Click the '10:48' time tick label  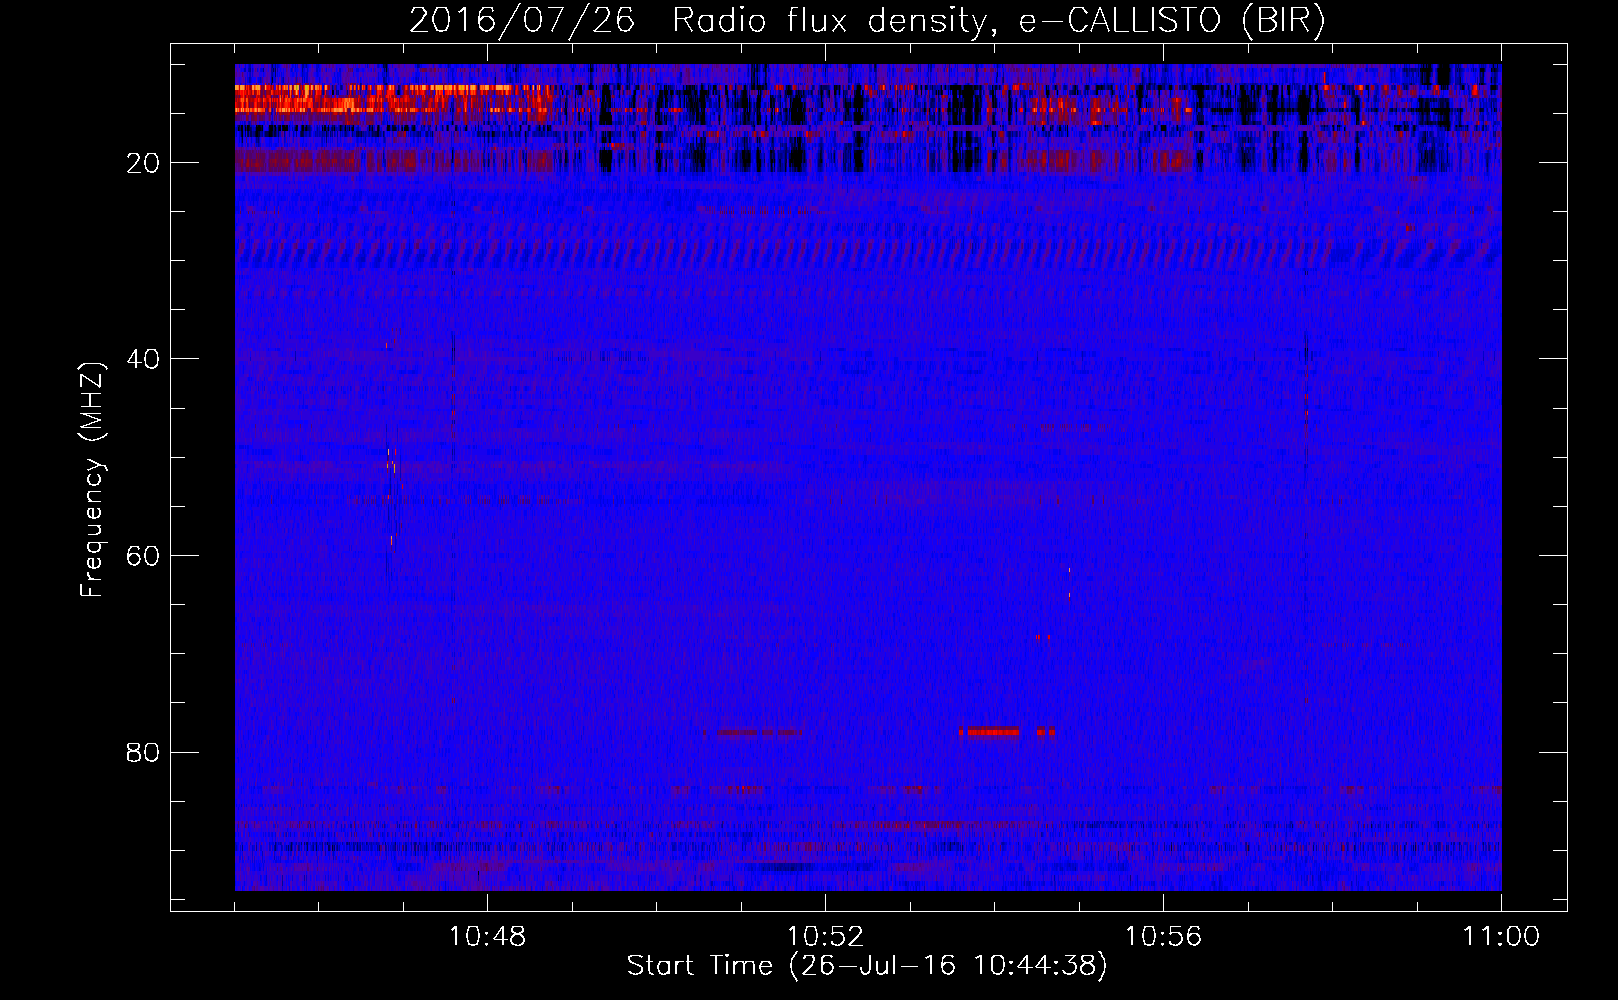(x=487, y=937)
